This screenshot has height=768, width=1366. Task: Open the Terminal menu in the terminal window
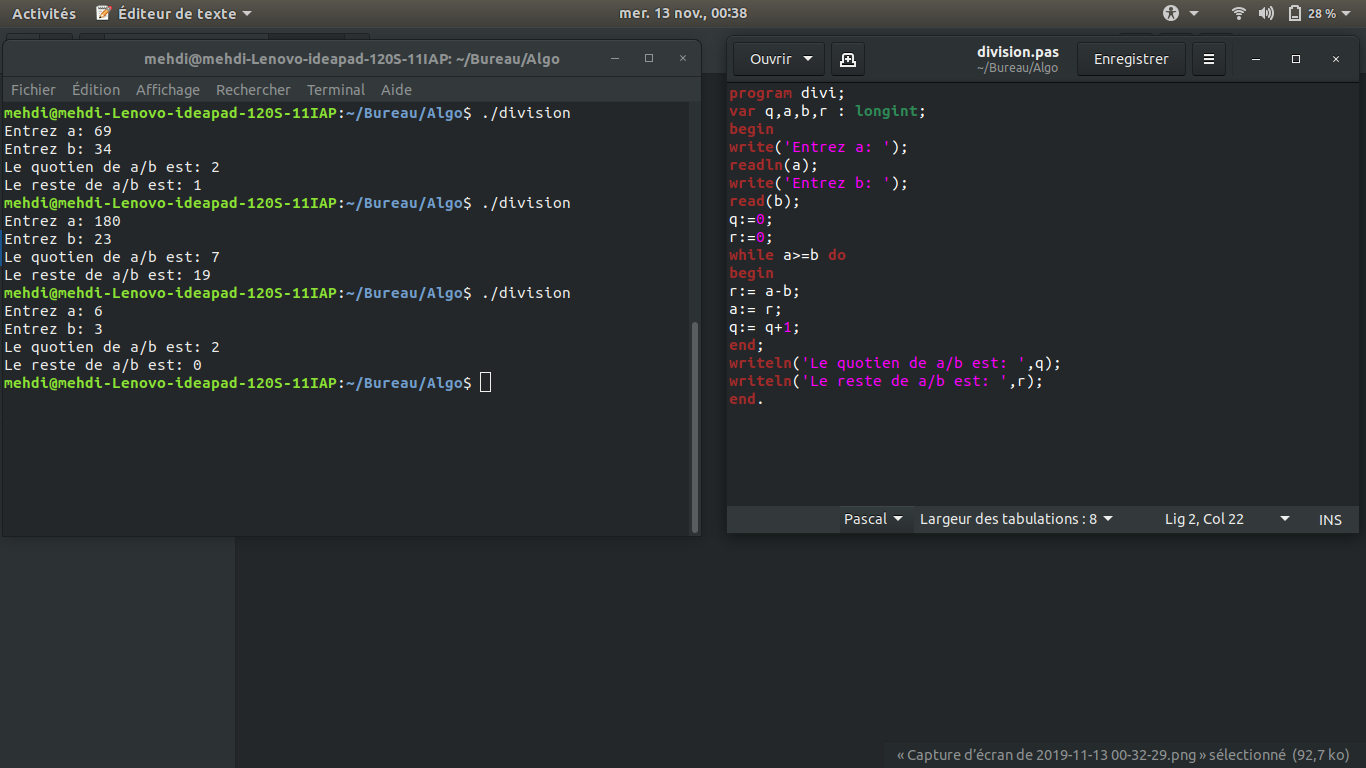coord(336,90)
